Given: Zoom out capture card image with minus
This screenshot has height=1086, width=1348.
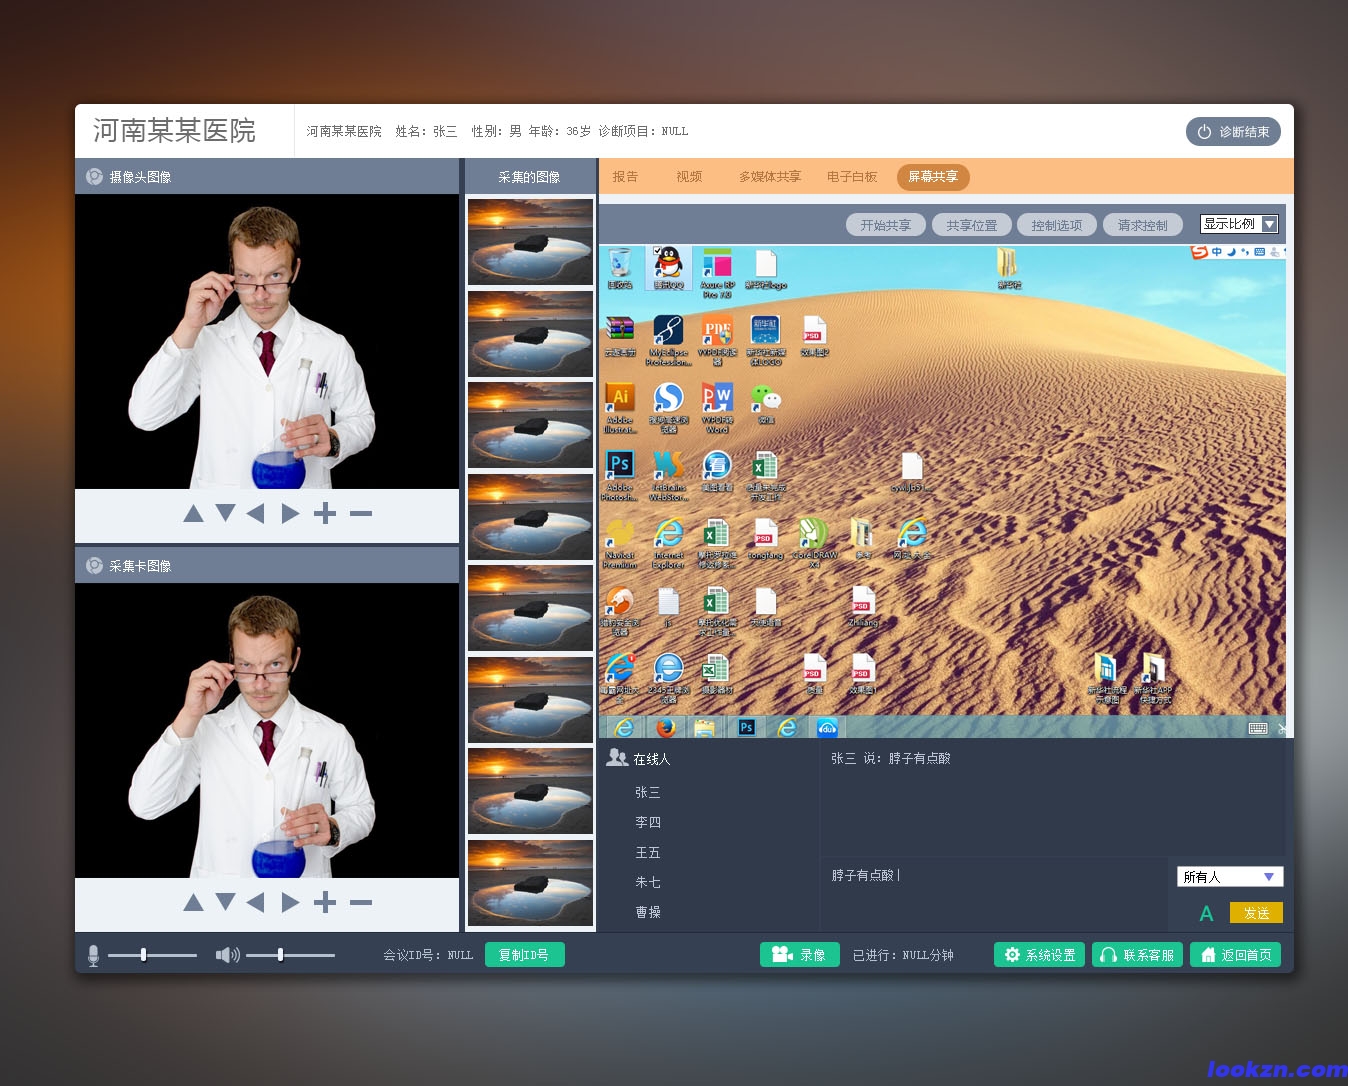Looking at the screenshot, I should coord(361,903).
